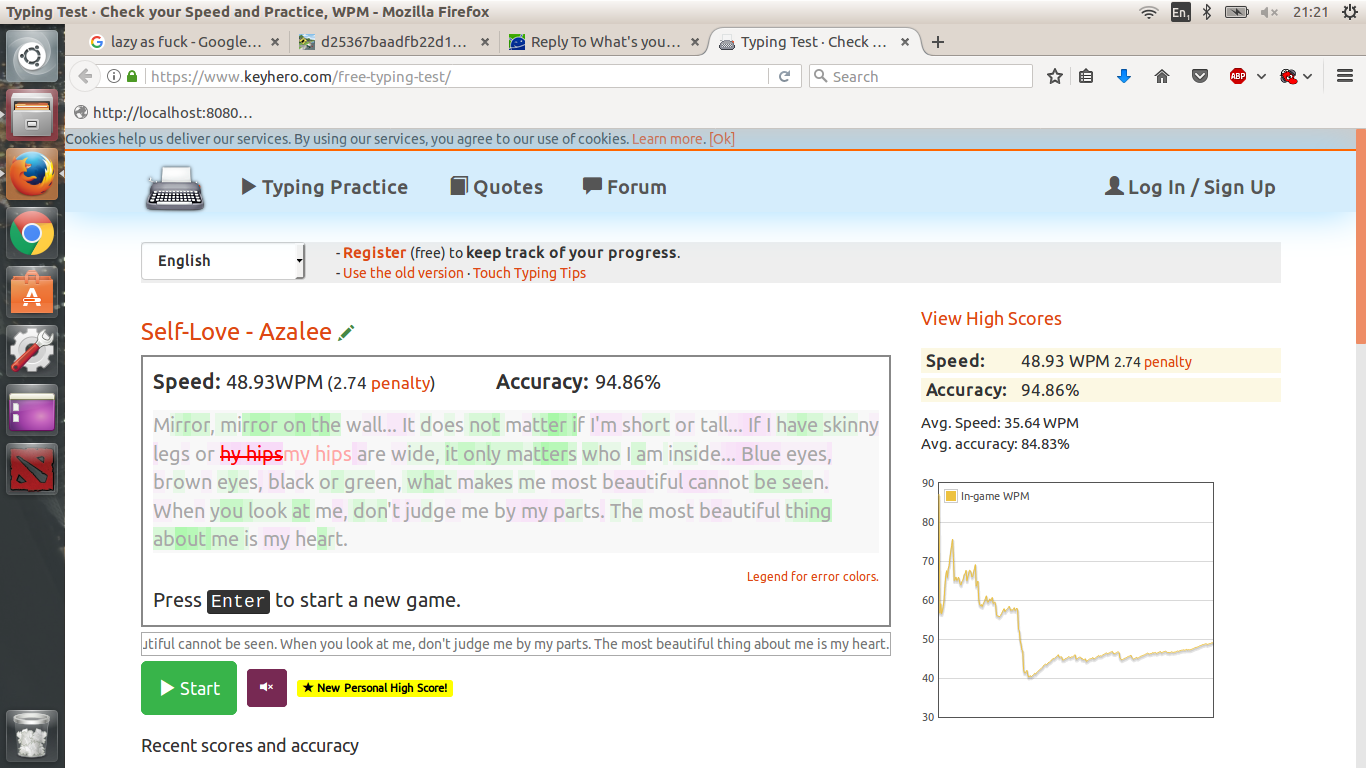Open the Files manager in the launcher
The width and height of the screenshot is (1366, 768).
pyautogui.click(x=32, y=114)
